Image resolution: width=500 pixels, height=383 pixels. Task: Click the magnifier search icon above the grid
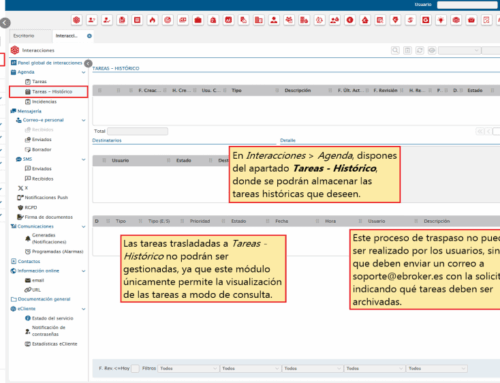[395, 50]
